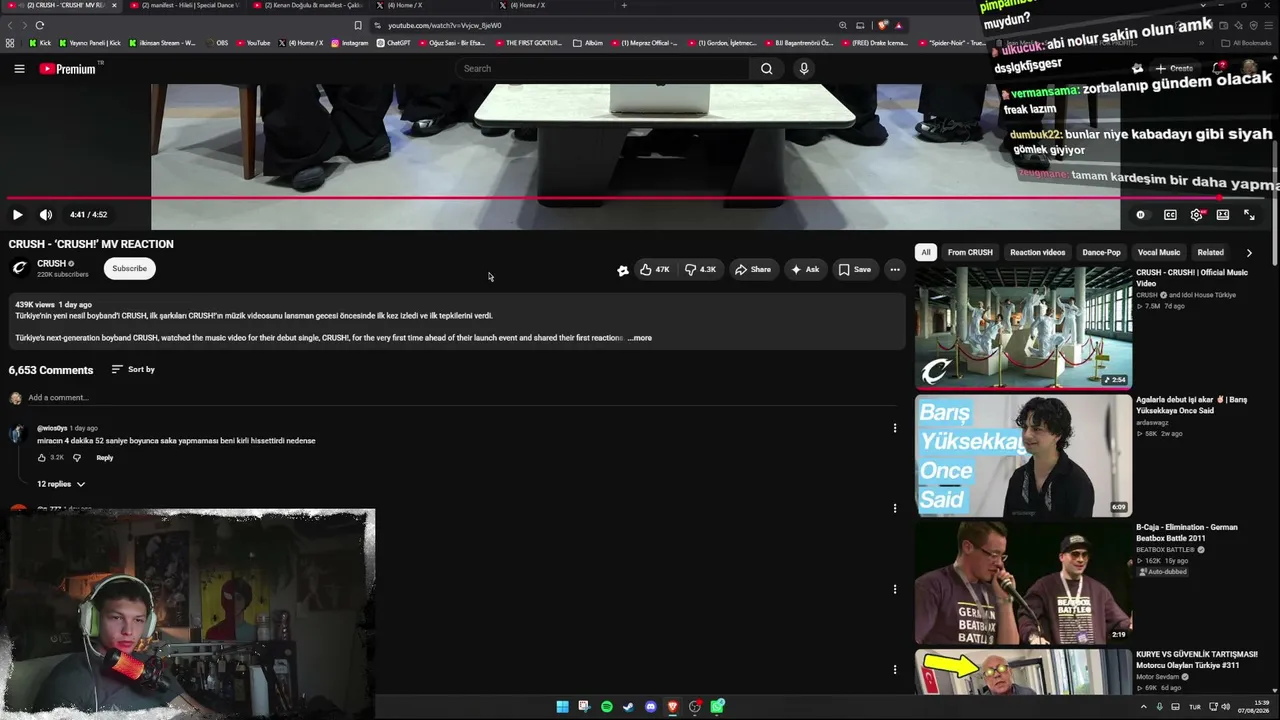Screen dimensions: 1280x720
Task: Open more actions menu beside Save
Action: pos(895,269)
